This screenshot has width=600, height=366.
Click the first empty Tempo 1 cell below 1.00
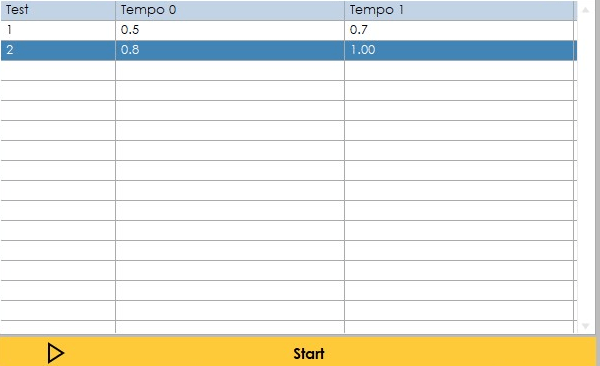pyautogui.click(x=459, y=70)
